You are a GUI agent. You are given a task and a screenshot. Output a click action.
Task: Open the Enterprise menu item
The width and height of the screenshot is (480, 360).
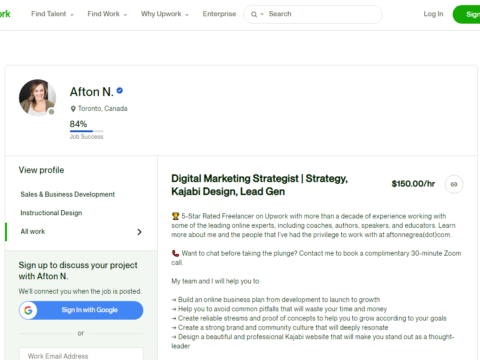point(219,14)
